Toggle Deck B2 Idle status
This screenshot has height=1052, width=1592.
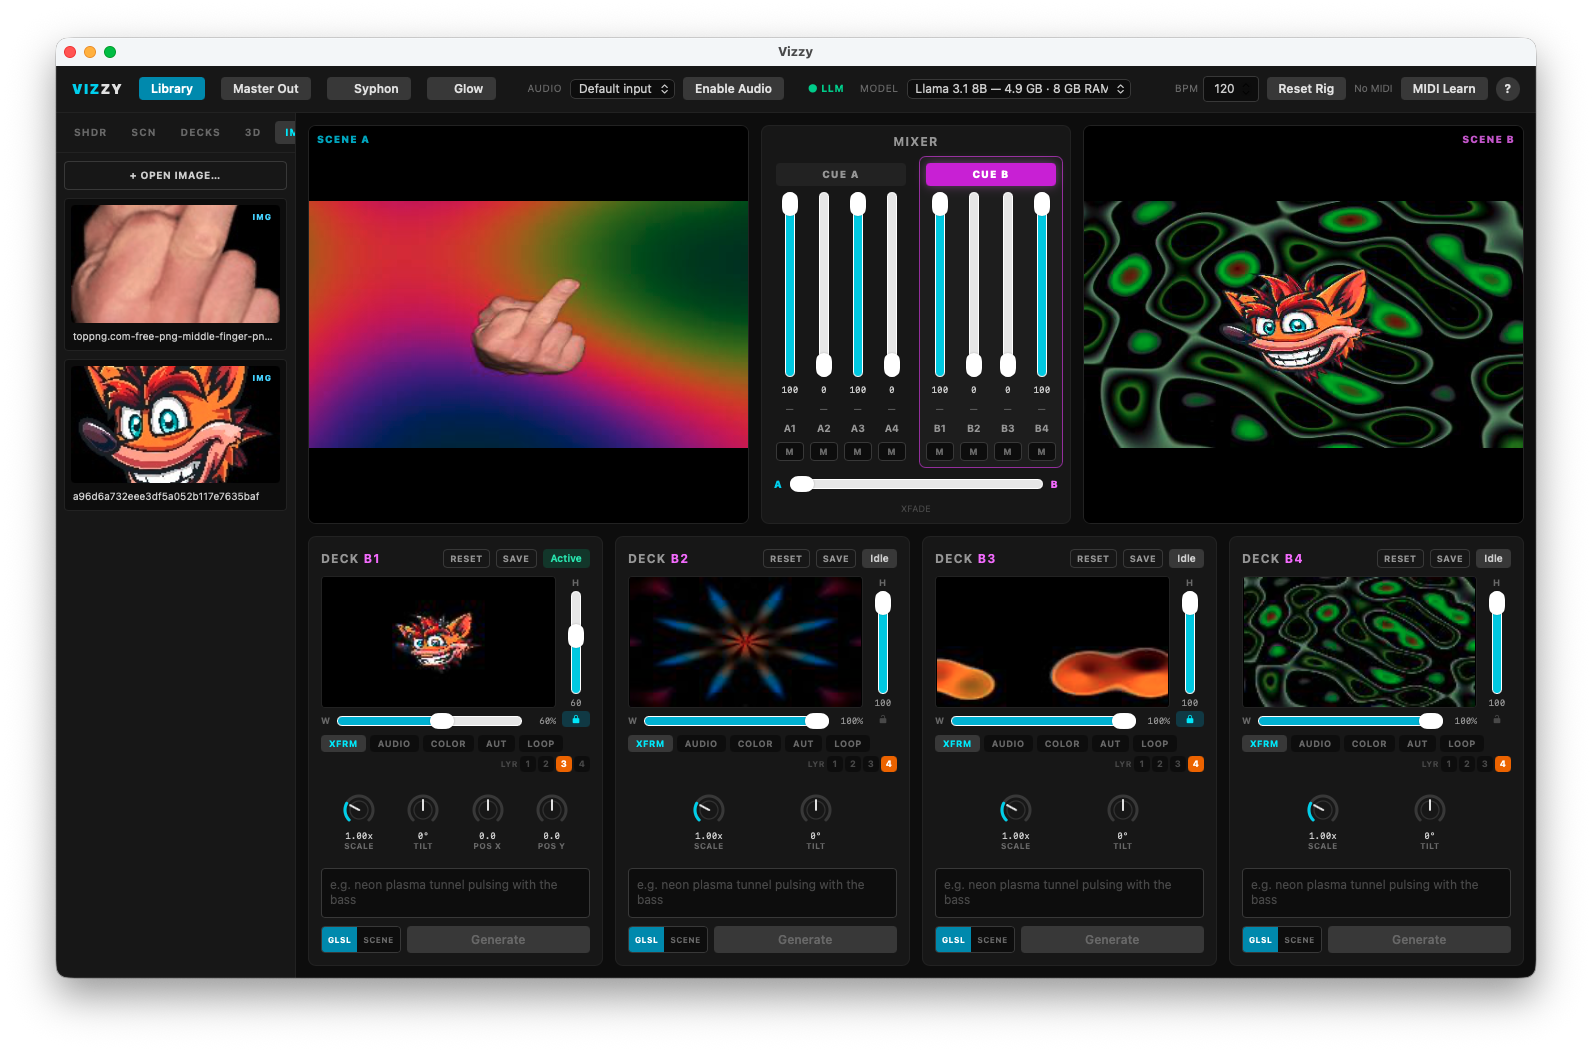point(879,559)
